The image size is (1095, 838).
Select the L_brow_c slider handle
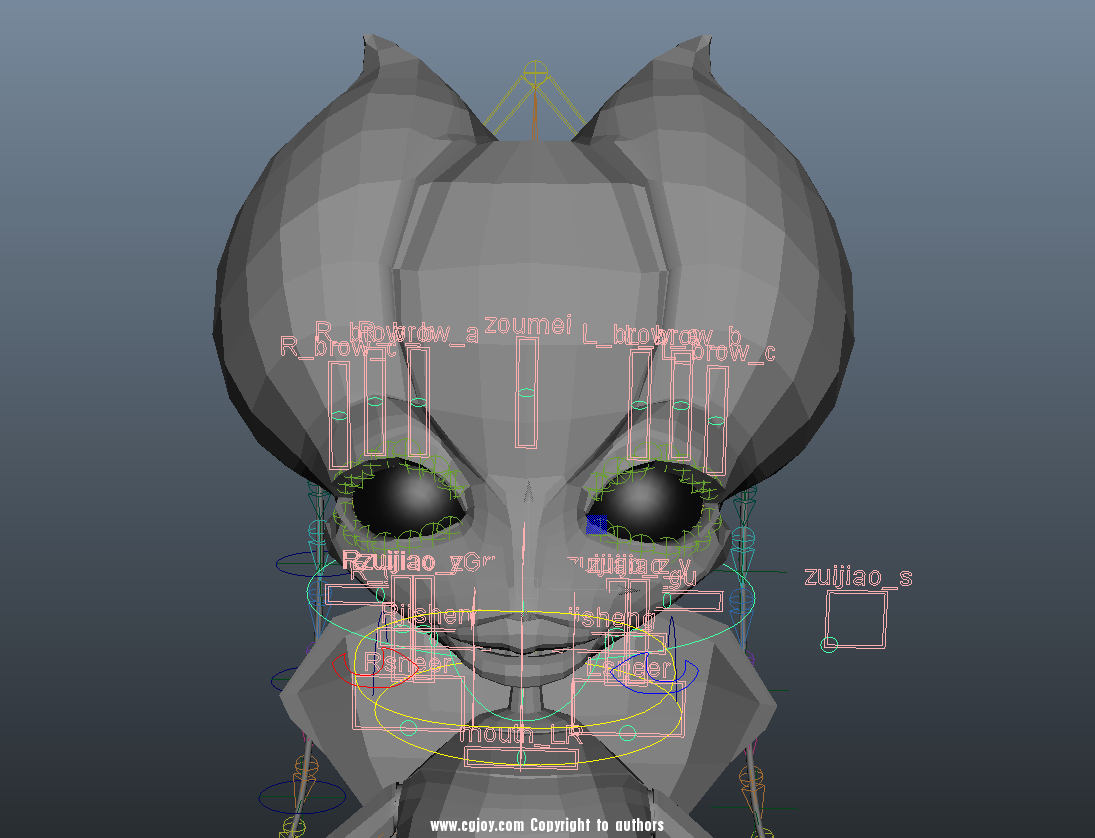(716, 420)
